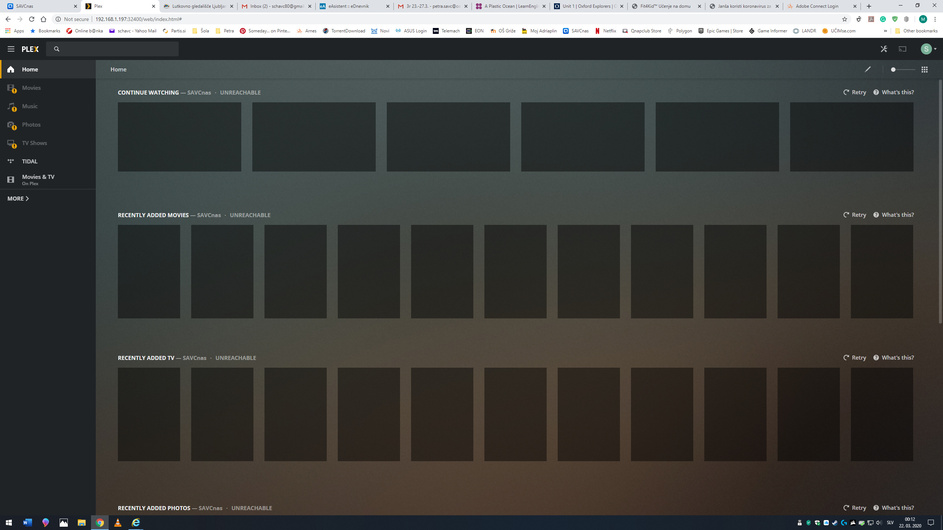Click the CONTINUE WATCHING heading

point(148,93)
